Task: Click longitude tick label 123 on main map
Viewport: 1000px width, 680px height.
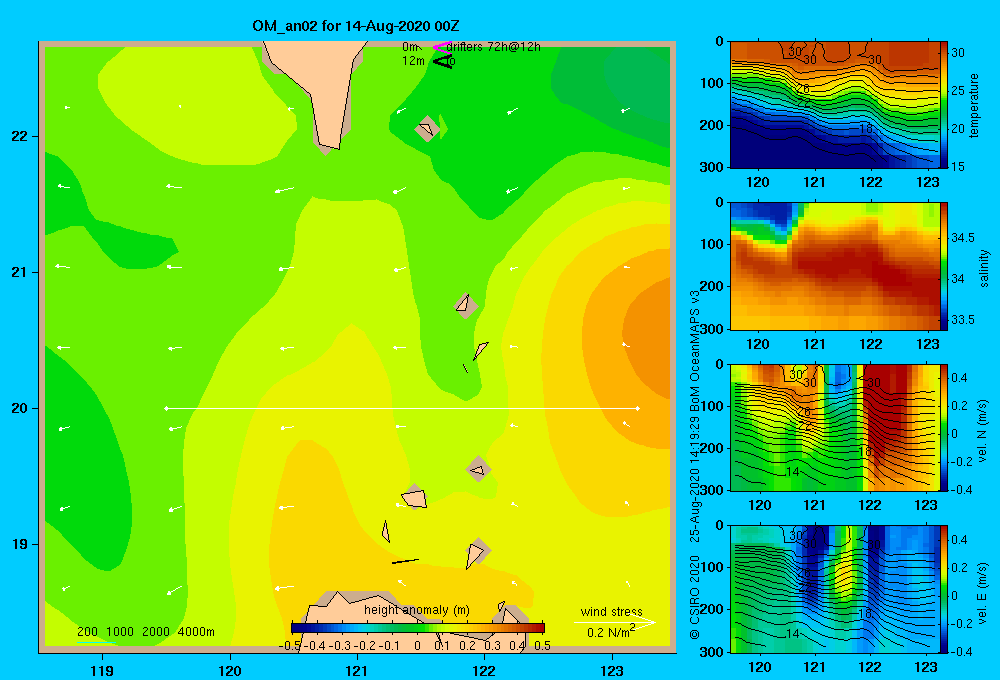Action: click(x=612, y=670)
